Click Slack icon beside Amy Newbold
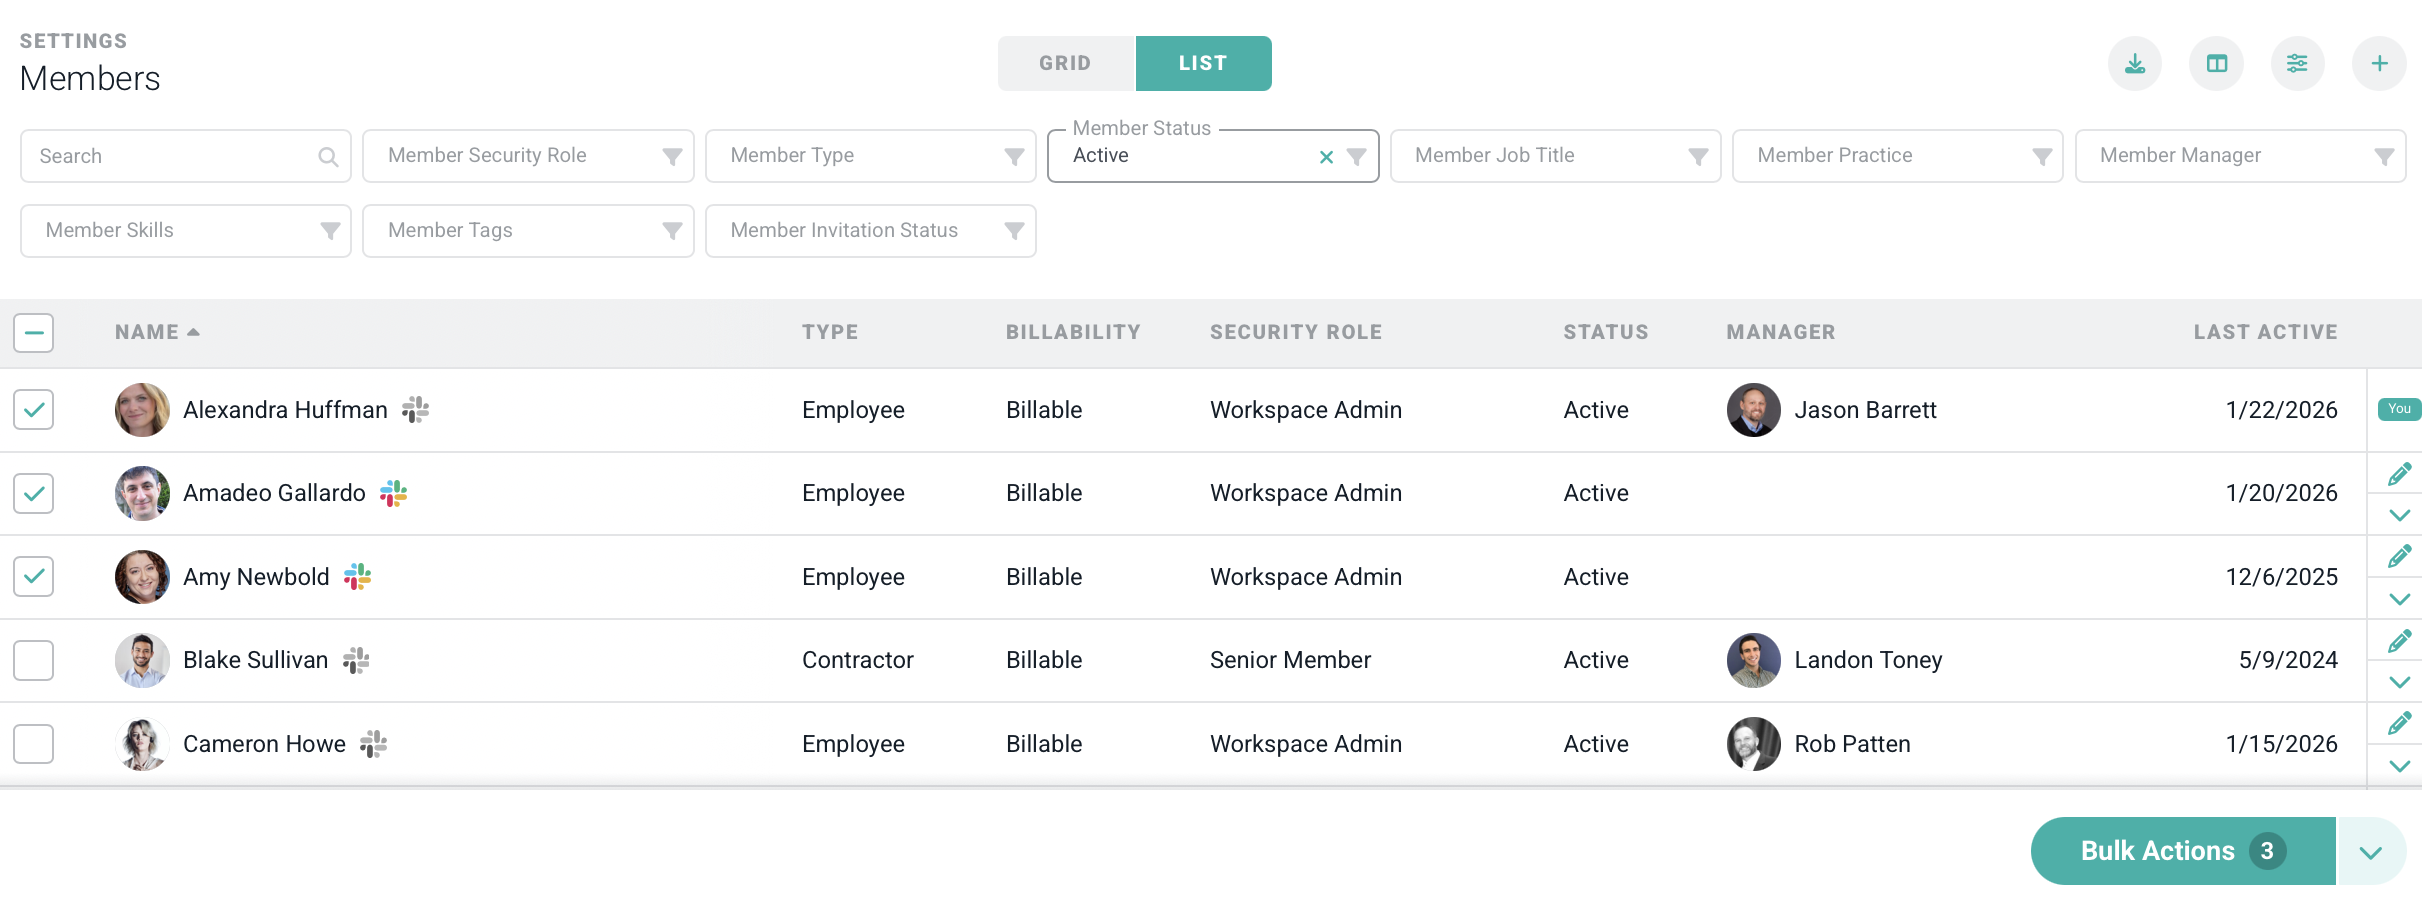The image size is (2422, 902). point(357,577)
